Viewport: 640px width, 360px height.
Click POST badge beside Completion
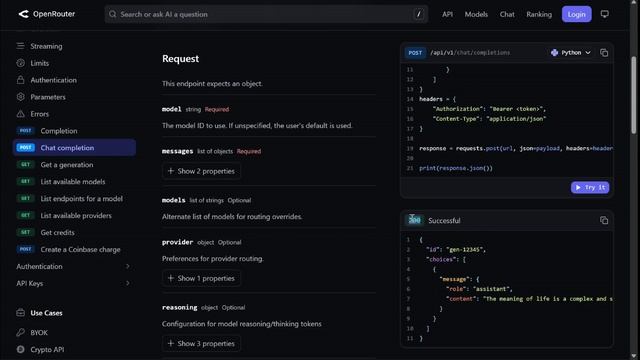tap(25, 131)
